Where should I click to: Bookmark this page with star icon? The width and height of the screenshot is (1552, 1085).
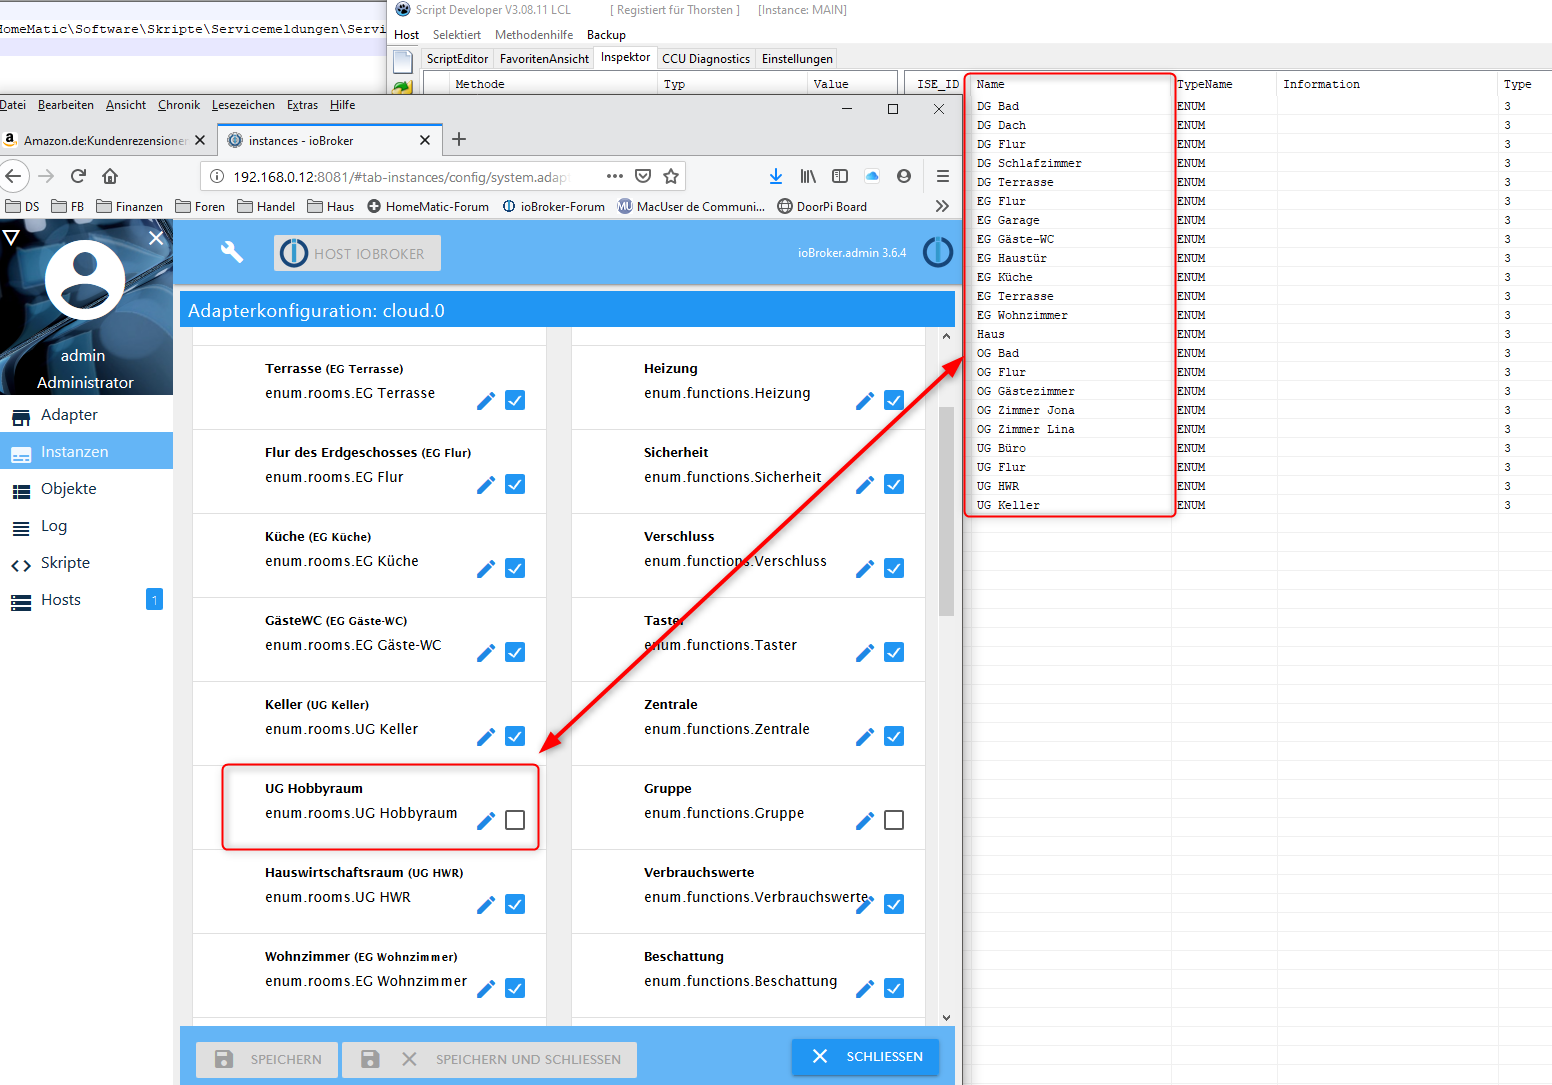click(671, 176)
